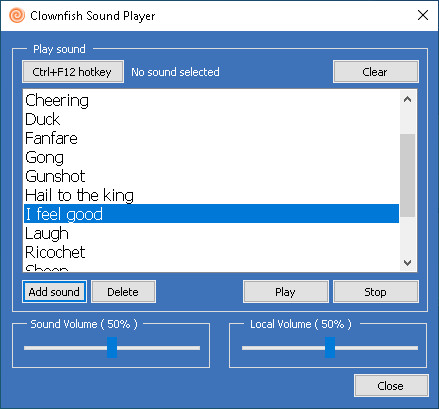This screenshot has width=439, height=409.
Task: Select the Fanfare sound
Action: (211, 138)
